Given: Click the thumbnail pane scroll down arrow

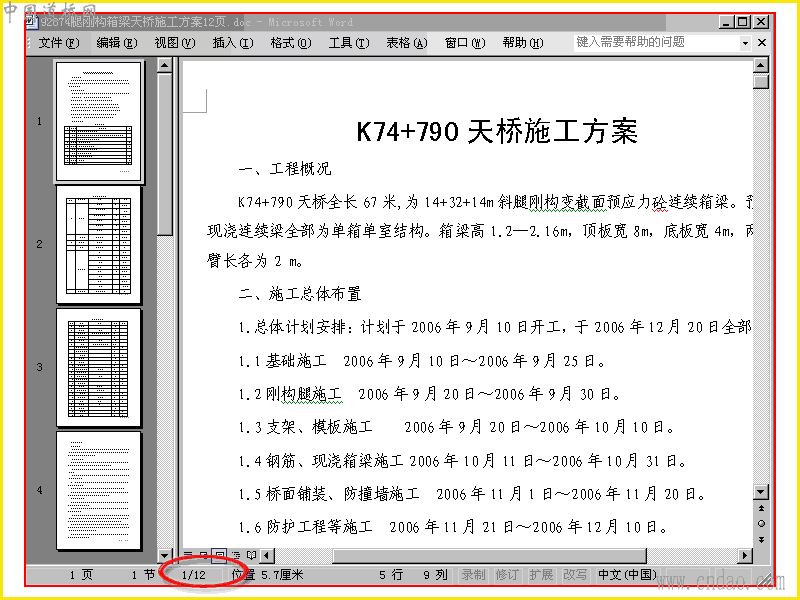Looking at the screenshot, I should (164, 555).
